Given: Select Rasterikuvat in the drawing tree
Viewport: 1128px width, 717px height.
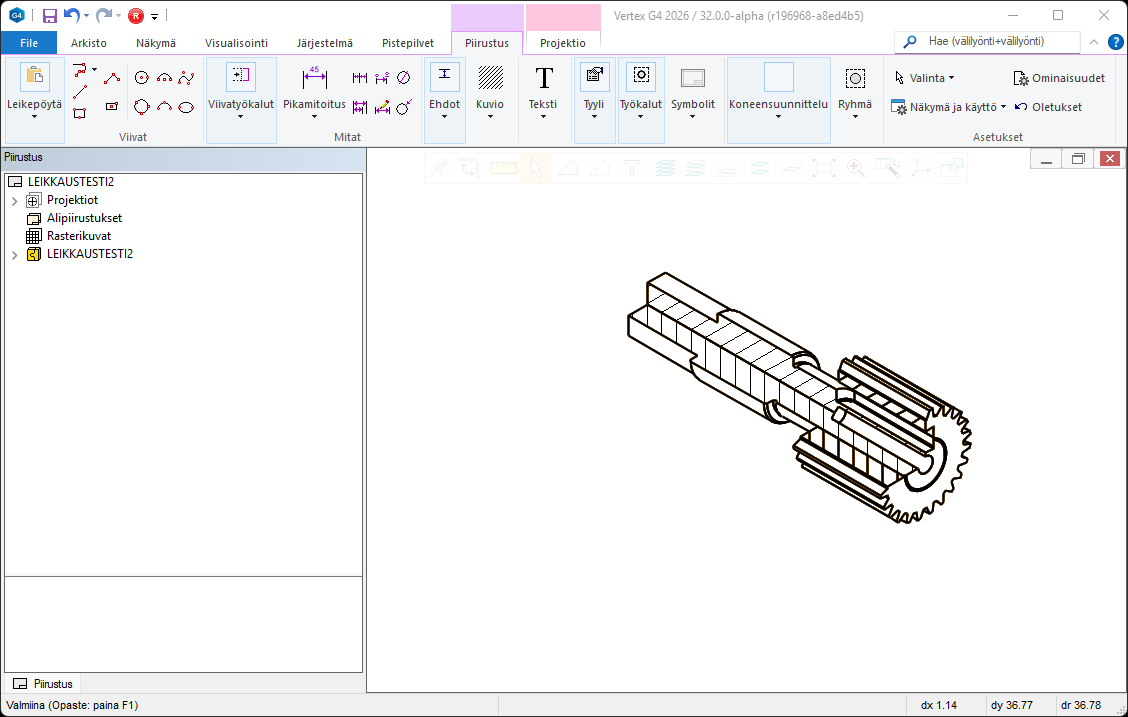Looking at the screenshot, I should [78, 236].
